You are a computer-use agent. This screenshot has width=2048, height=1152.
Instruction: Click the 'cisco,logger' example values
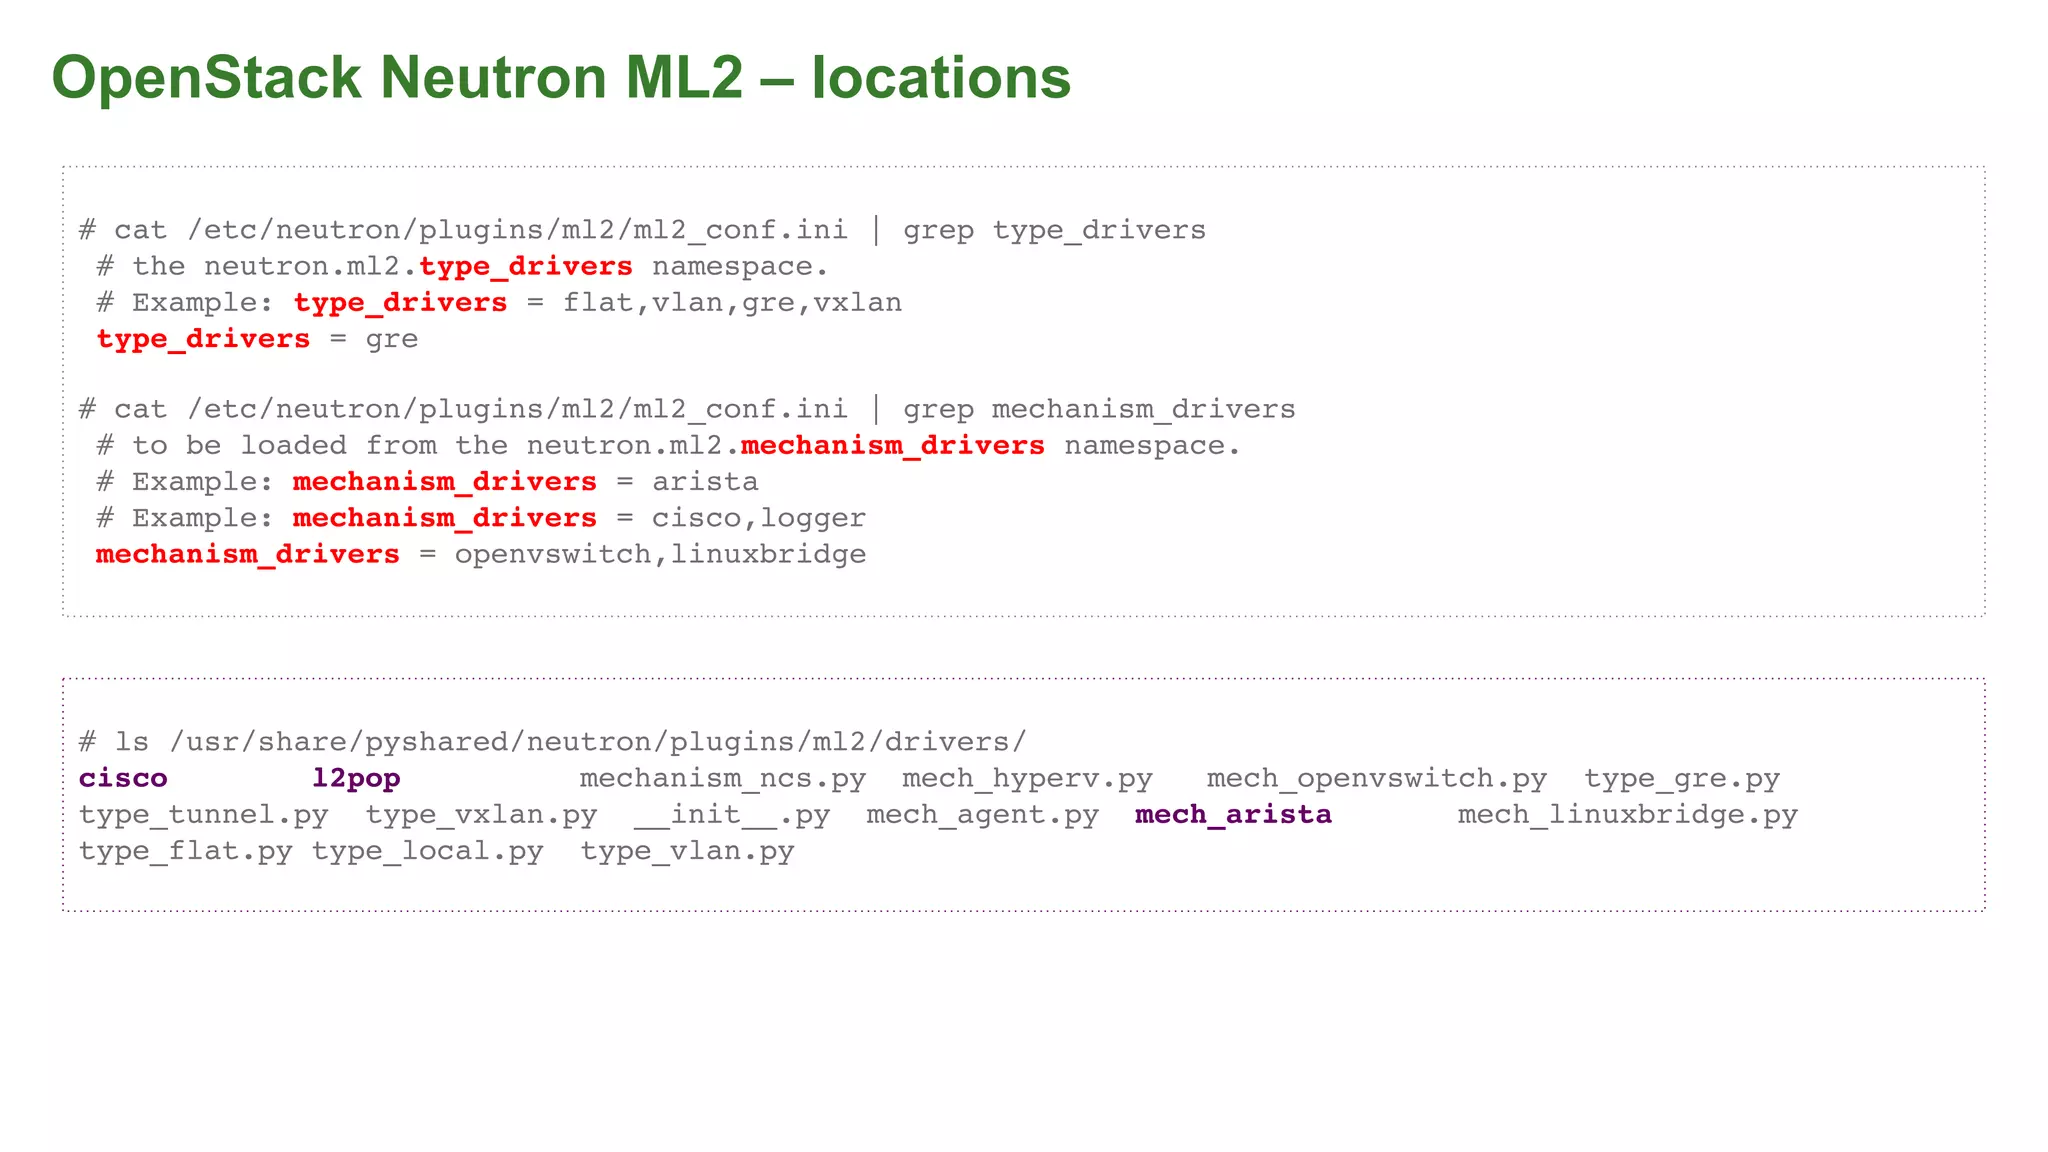point(759,518)
